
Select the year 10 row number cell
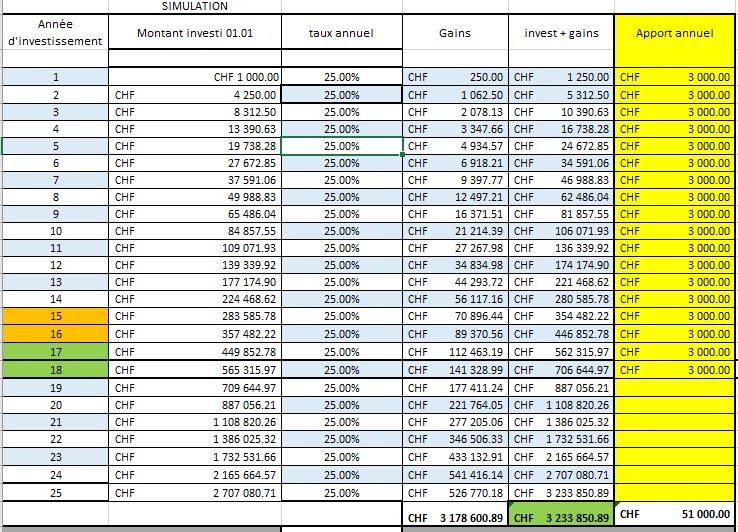[x=56, y=231]
